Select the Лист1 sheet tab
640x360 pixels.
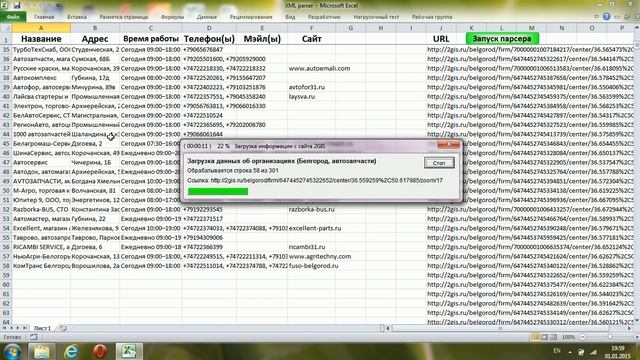pos(42,328)
